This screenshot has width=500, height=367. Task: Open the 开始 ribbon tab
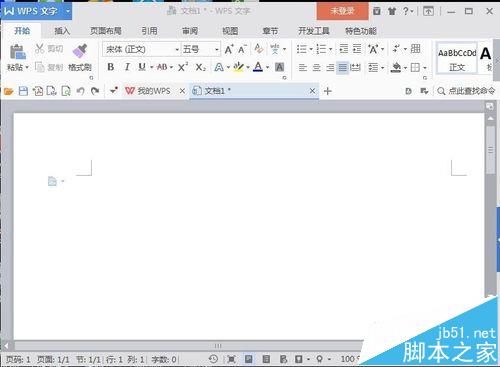coord(22,31)
